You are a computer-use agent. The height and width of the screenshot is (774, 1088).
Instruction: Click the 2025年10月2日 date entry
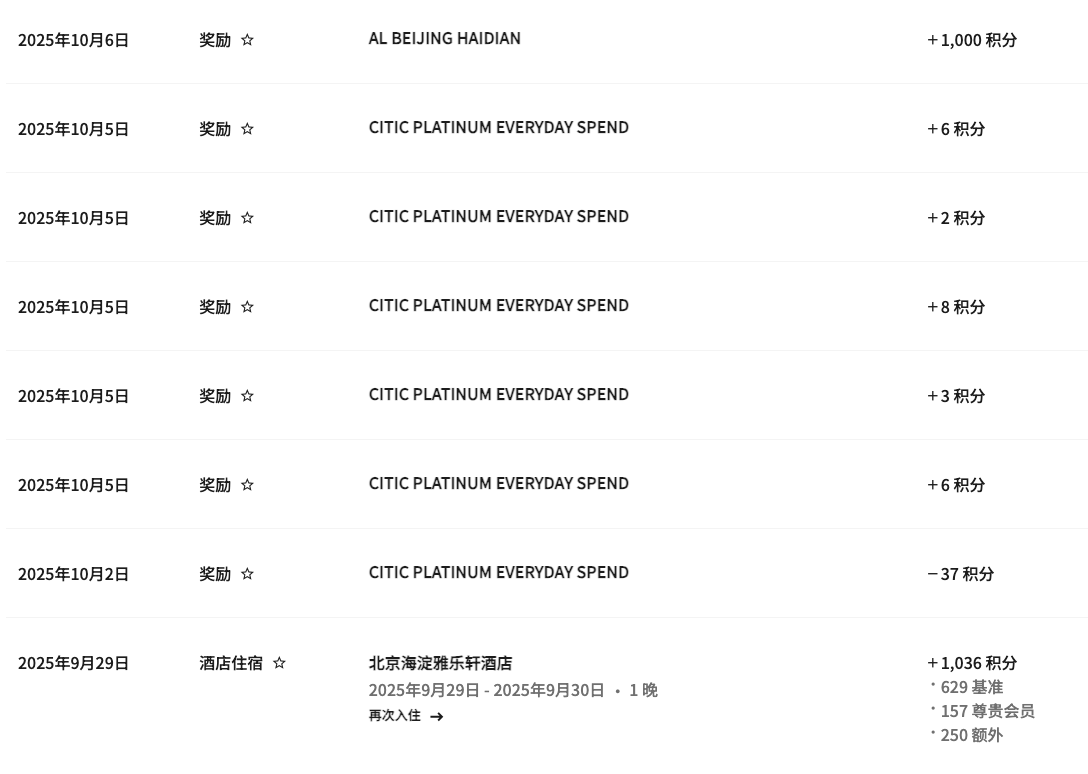pyautogui.click(x=73, y=574)
